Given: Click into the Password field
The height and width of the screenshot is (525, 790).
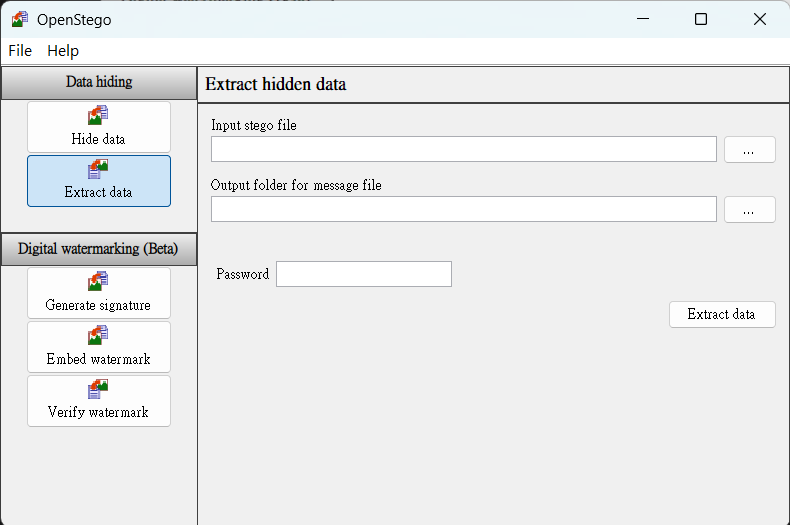Looking at the screenshot, I should tap(364, 274).
